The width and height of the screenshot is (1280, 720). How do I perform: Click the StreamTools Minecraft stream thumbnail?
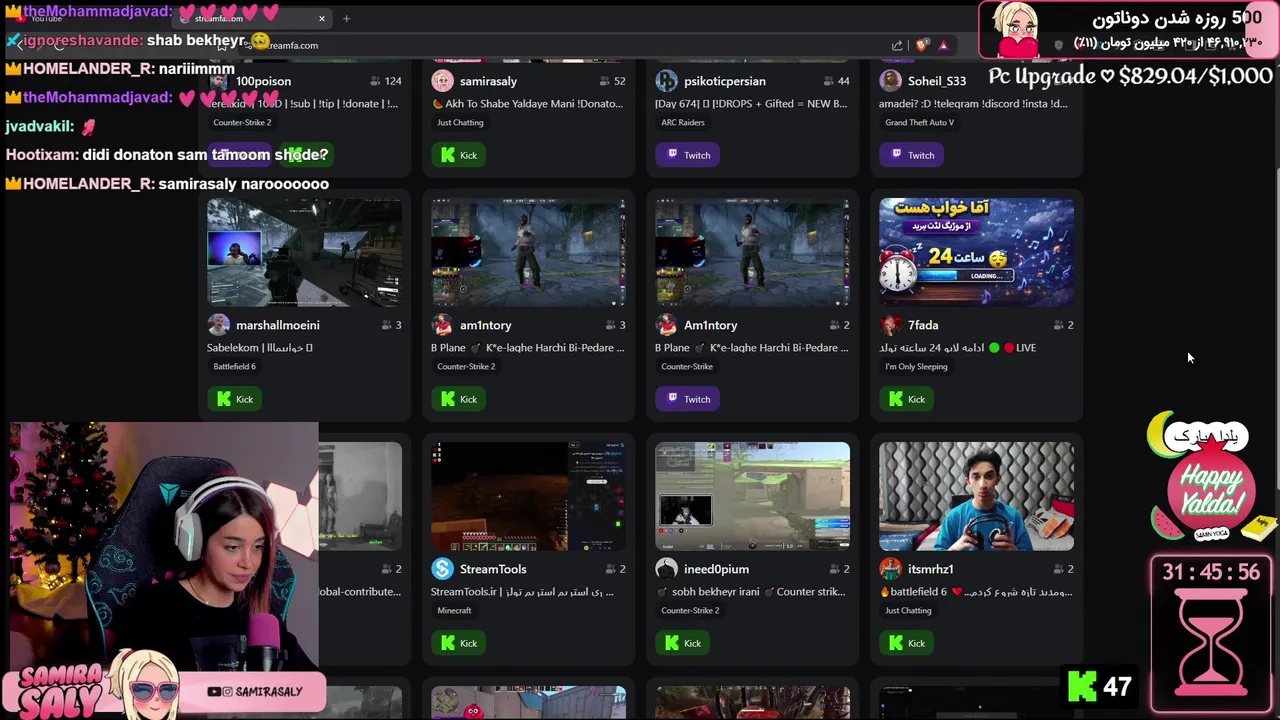tap(528, 496)
